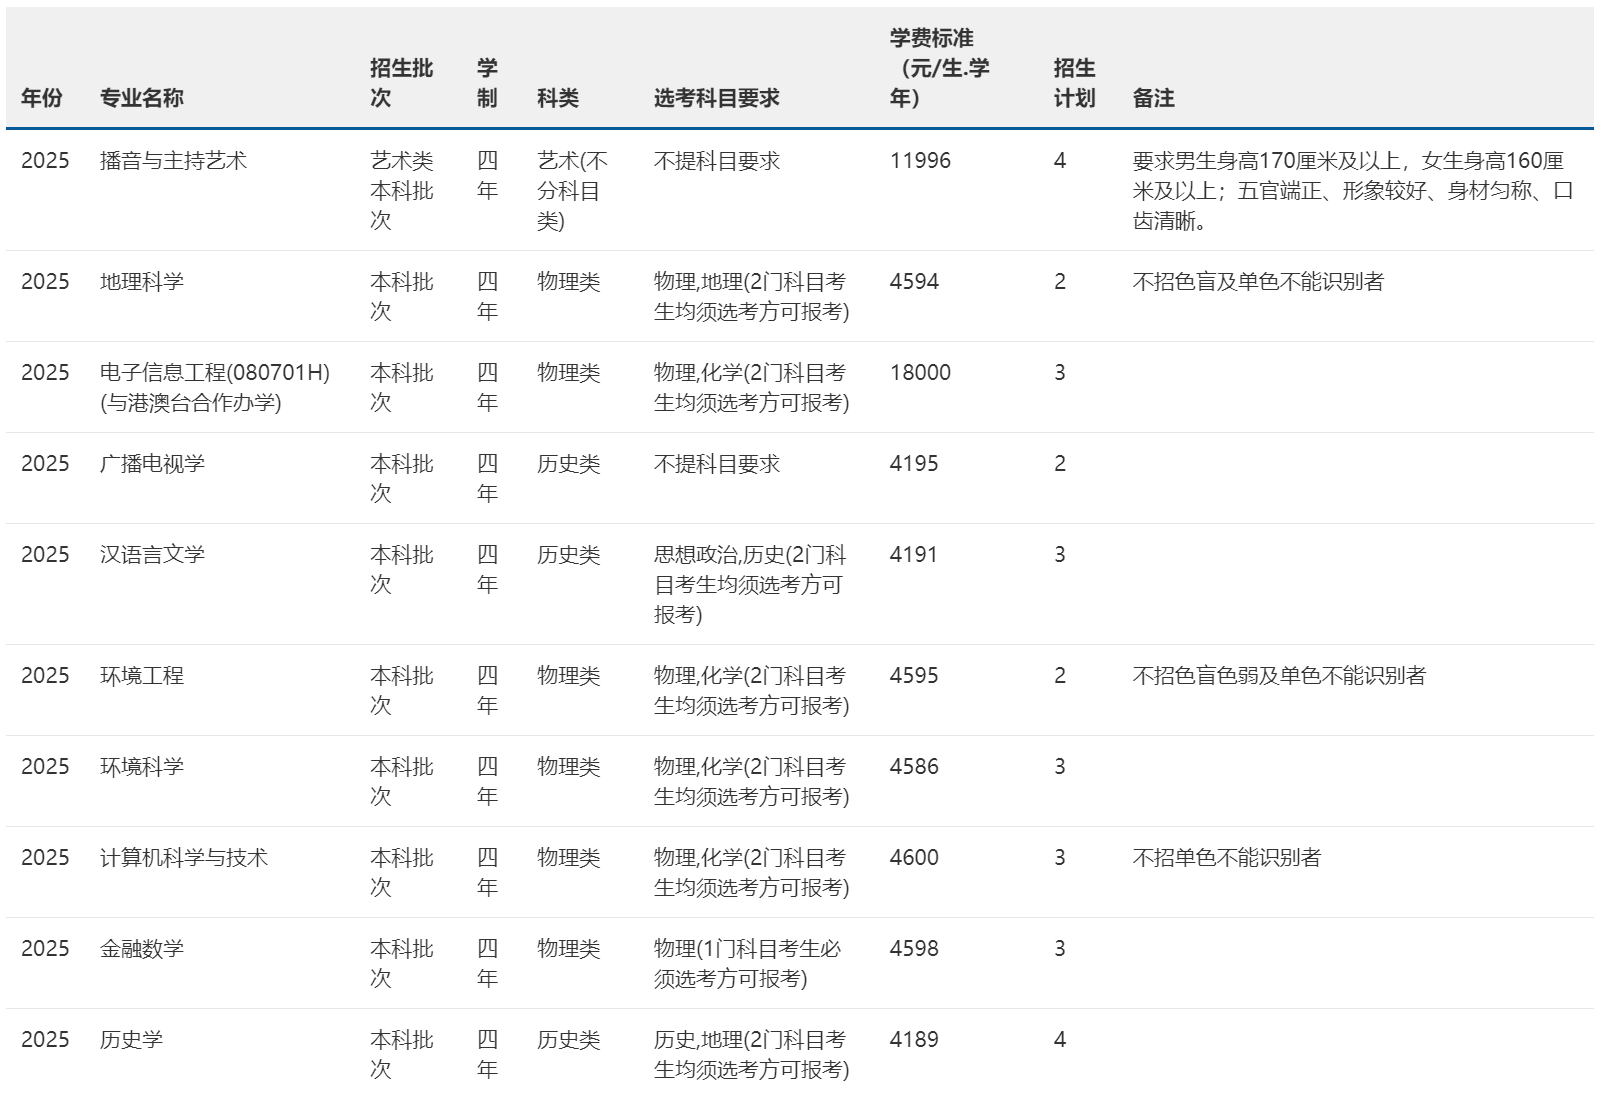Viewport: 1598px width, 1098px height.
Task: Select the 环境工程 major name
Action: 142,676
